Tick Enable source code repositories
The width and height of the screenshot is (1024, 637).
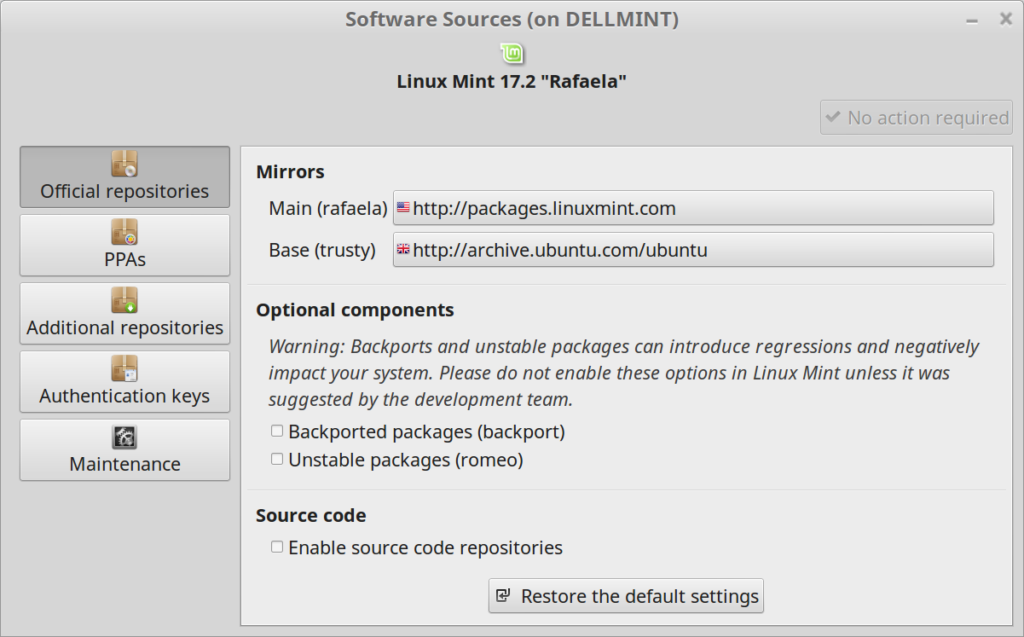tap(277, 548)
